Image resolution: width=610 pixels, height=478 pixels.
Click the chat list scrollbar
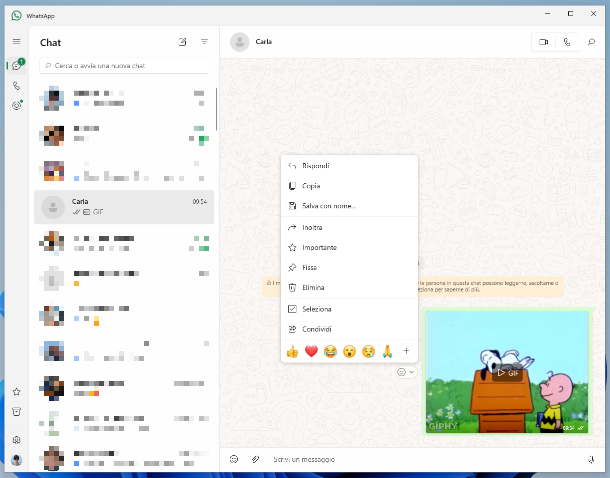216,109
